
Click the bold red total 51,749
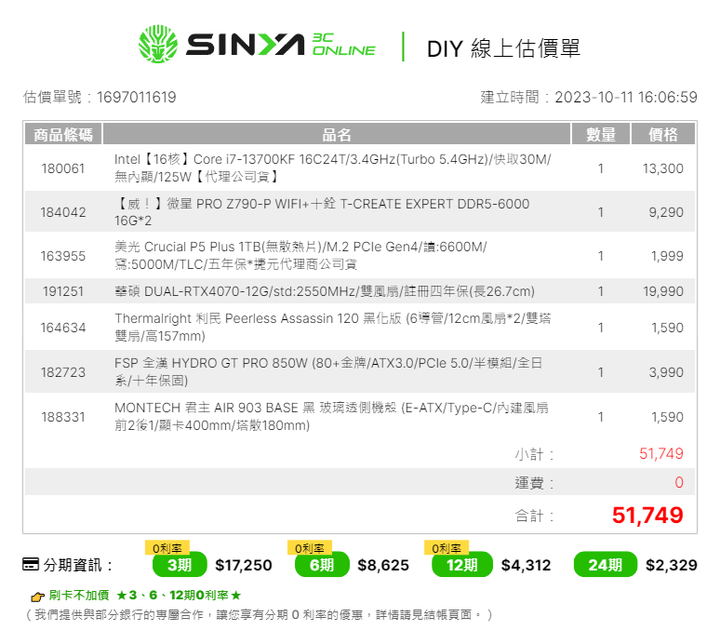point(647,515)
